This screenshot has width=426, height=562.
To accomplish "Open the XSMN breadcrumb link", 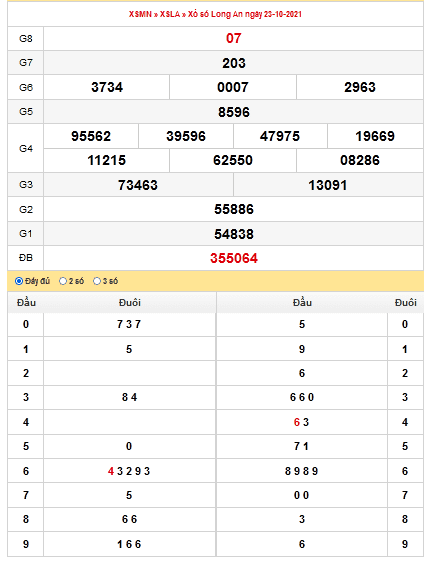I will (140, 14).
